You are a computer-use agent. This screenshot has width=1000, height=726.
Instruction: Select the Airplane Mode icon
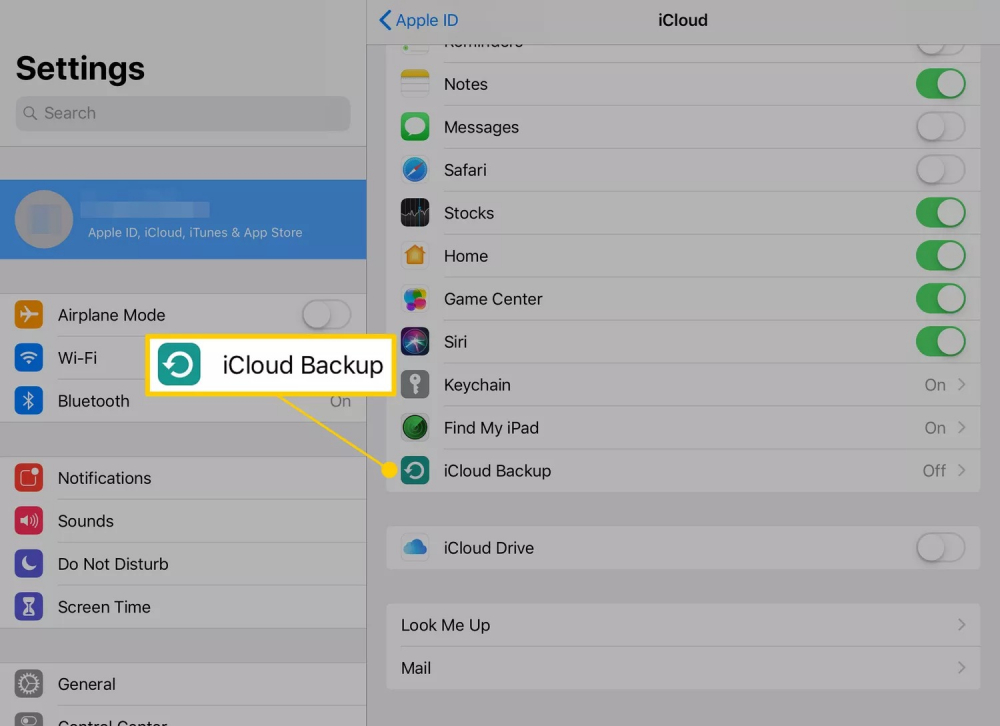click(28, 314)
